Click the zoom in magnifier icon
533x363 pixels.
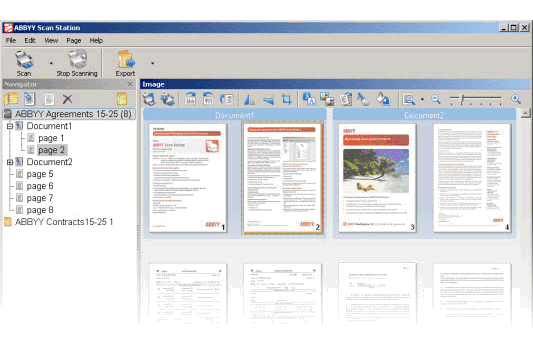click(x=515, y=99)
